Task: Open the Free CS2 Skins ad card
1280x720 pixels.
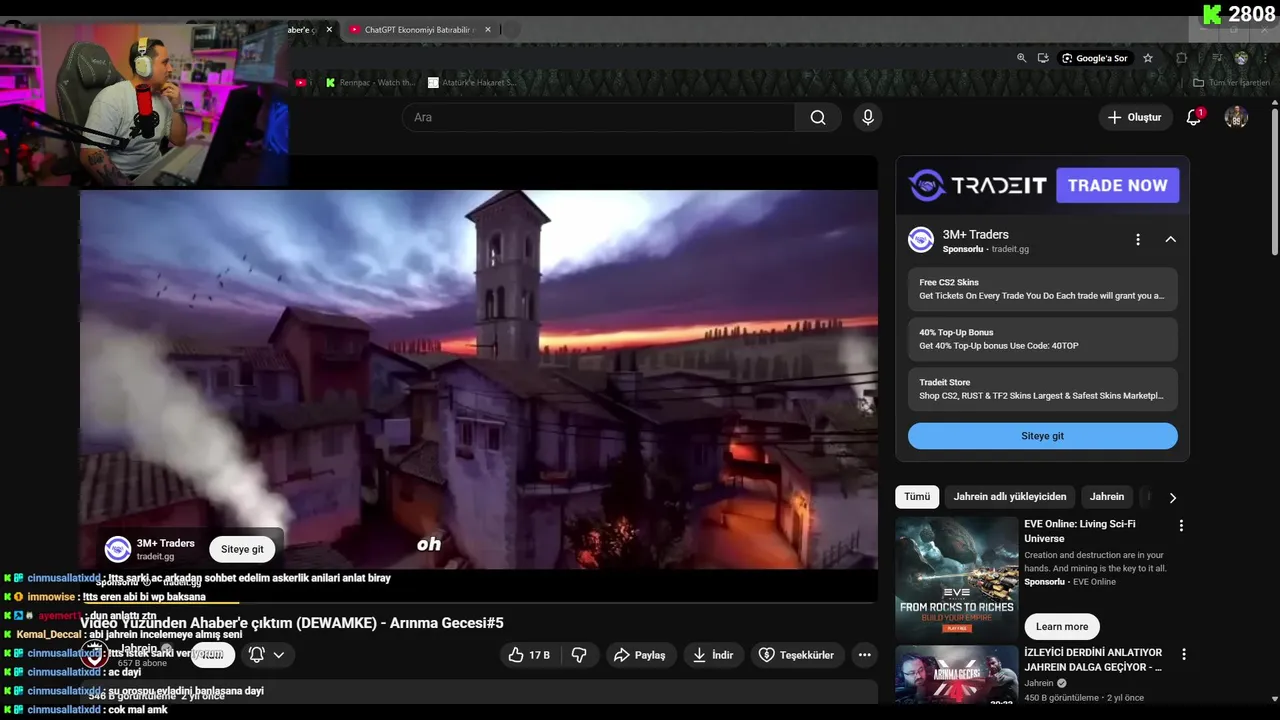Action: tap(1043, 289)
